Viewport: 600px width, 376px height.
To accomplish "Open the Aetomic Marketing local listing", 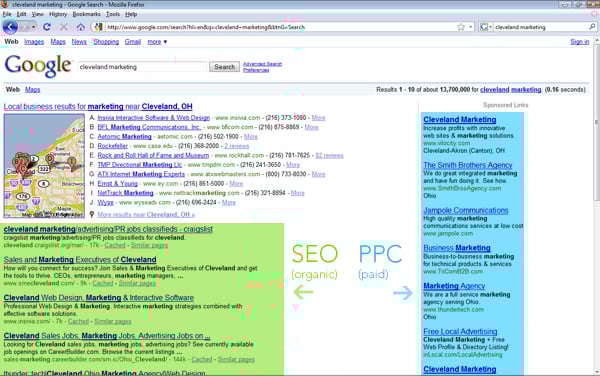I will pyautogui.click(x=124, y=137).
